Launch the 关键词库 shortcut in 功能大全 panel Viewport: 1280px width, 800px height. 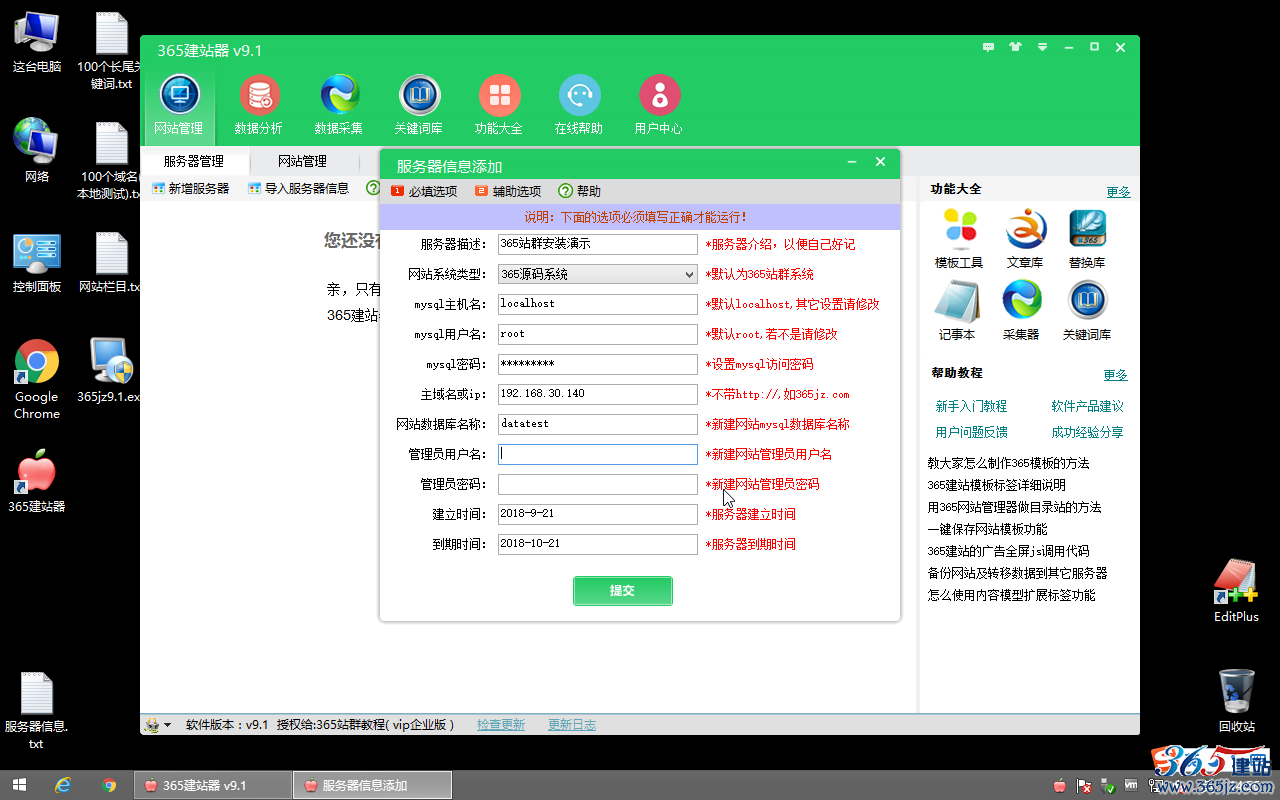click(x=1087, y=310)
